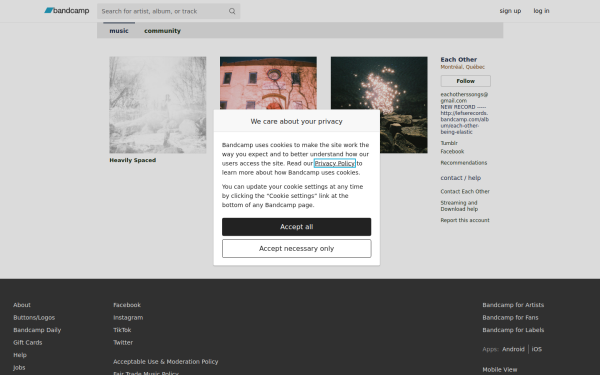Open Acceptable Use & Moderation Policy

pos(166,362)
